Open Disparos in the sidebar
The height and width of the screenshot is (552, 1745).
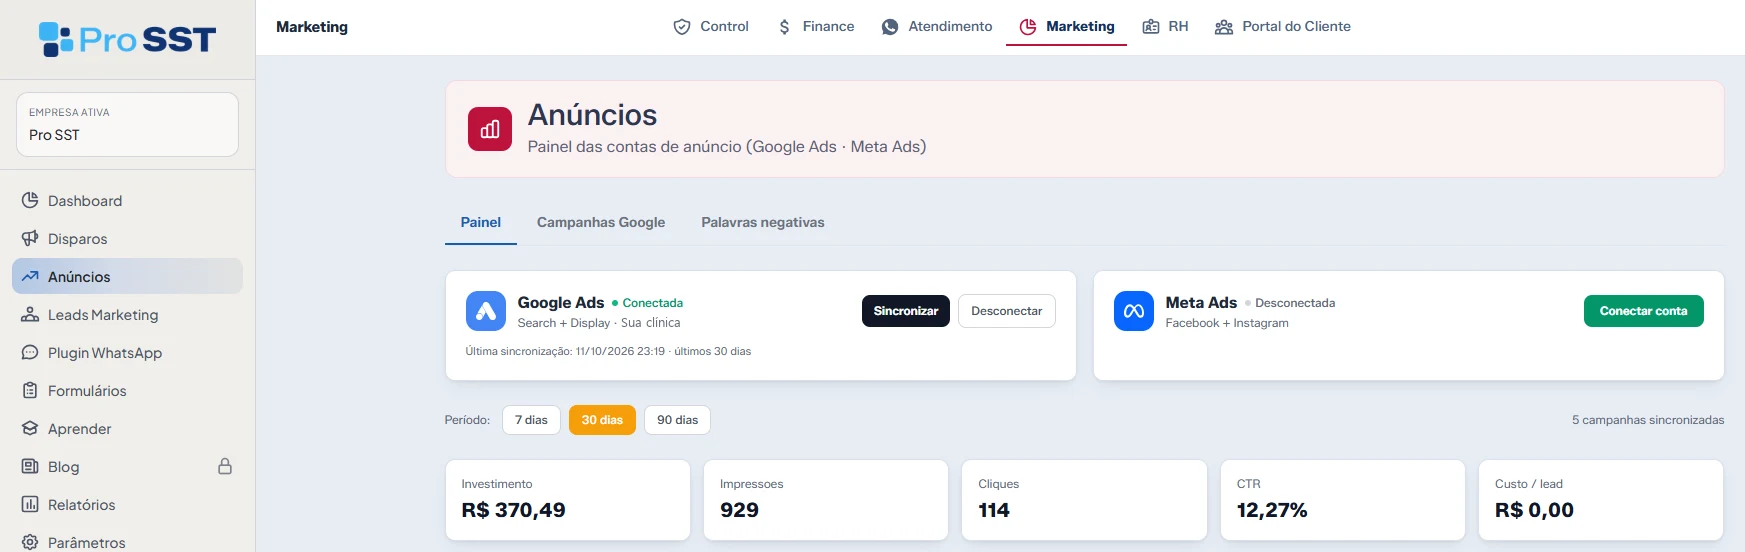pos(127,238)
